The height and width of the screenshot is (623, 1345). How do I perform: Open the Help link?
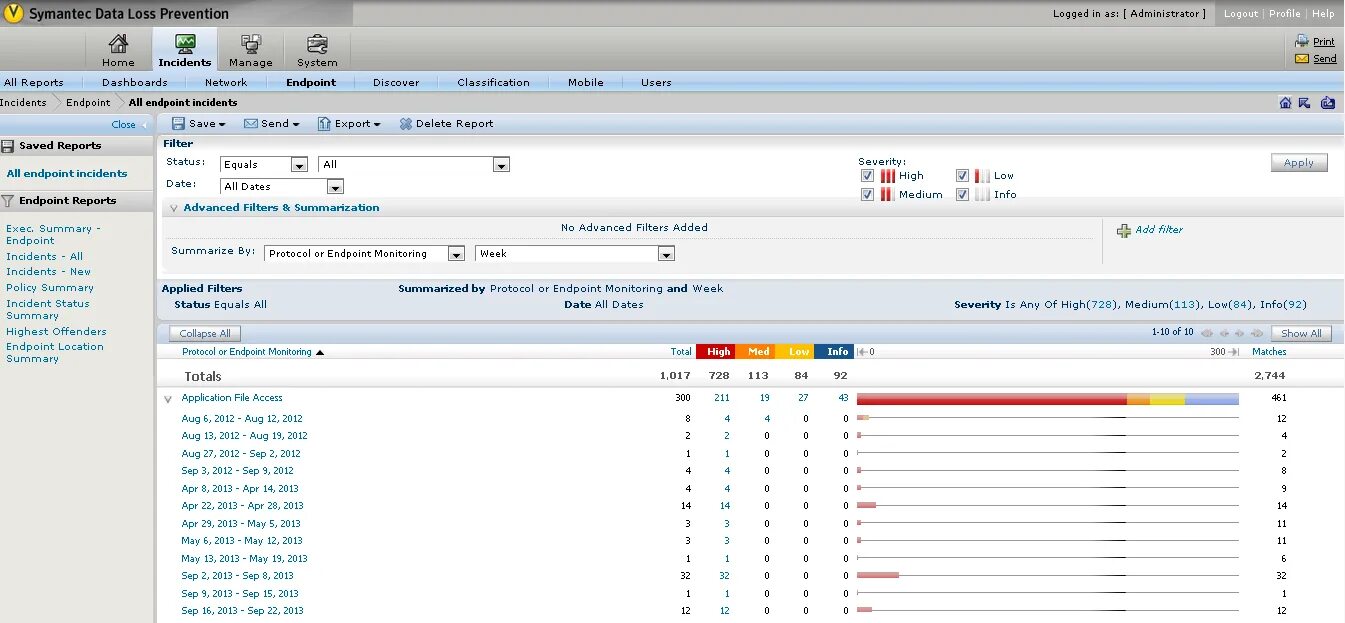[x=1323, y=14]
